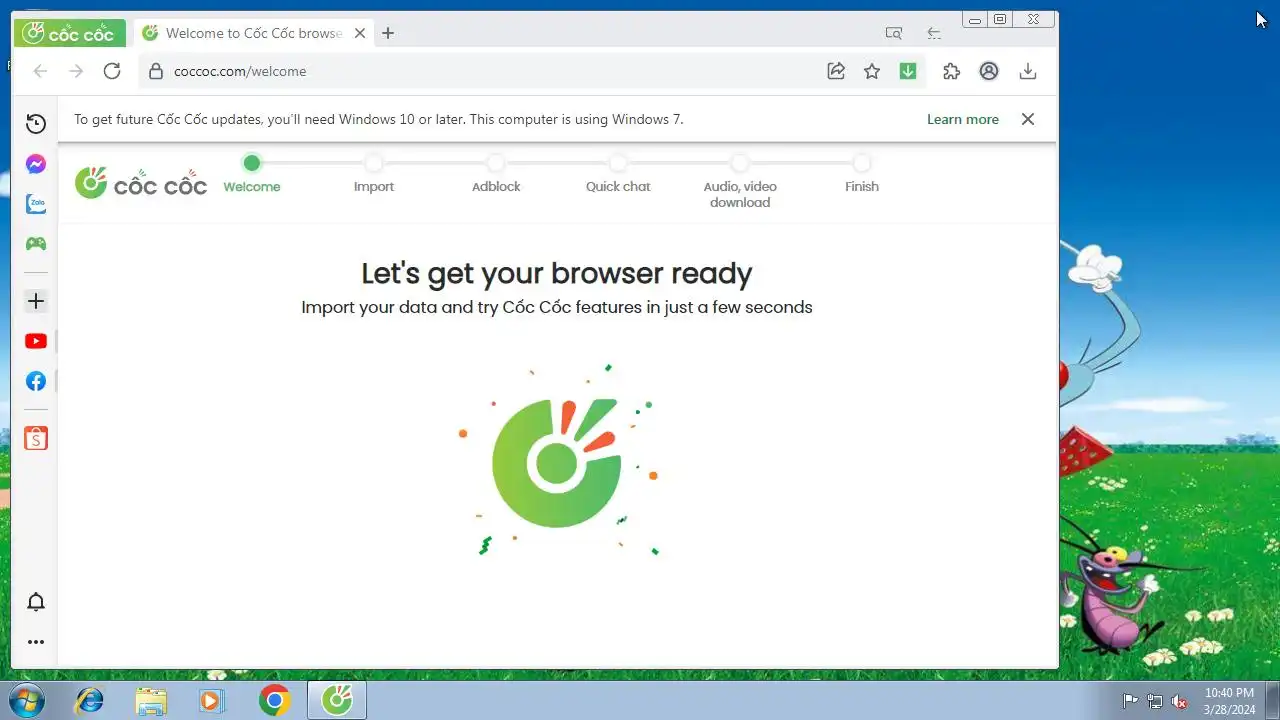Open the Downloads toolbar icon
Viewport: 1280px width, 720px height.
[1027, 71]
